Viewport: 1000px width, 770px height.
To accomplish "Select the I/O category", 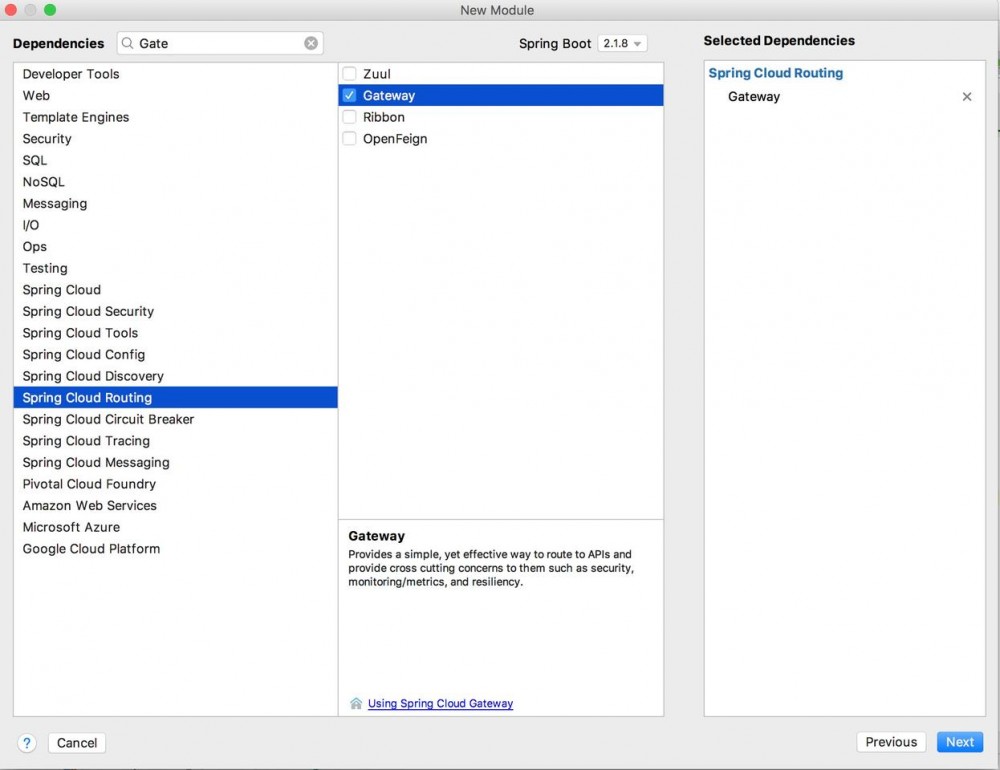I will click(175, 225).
